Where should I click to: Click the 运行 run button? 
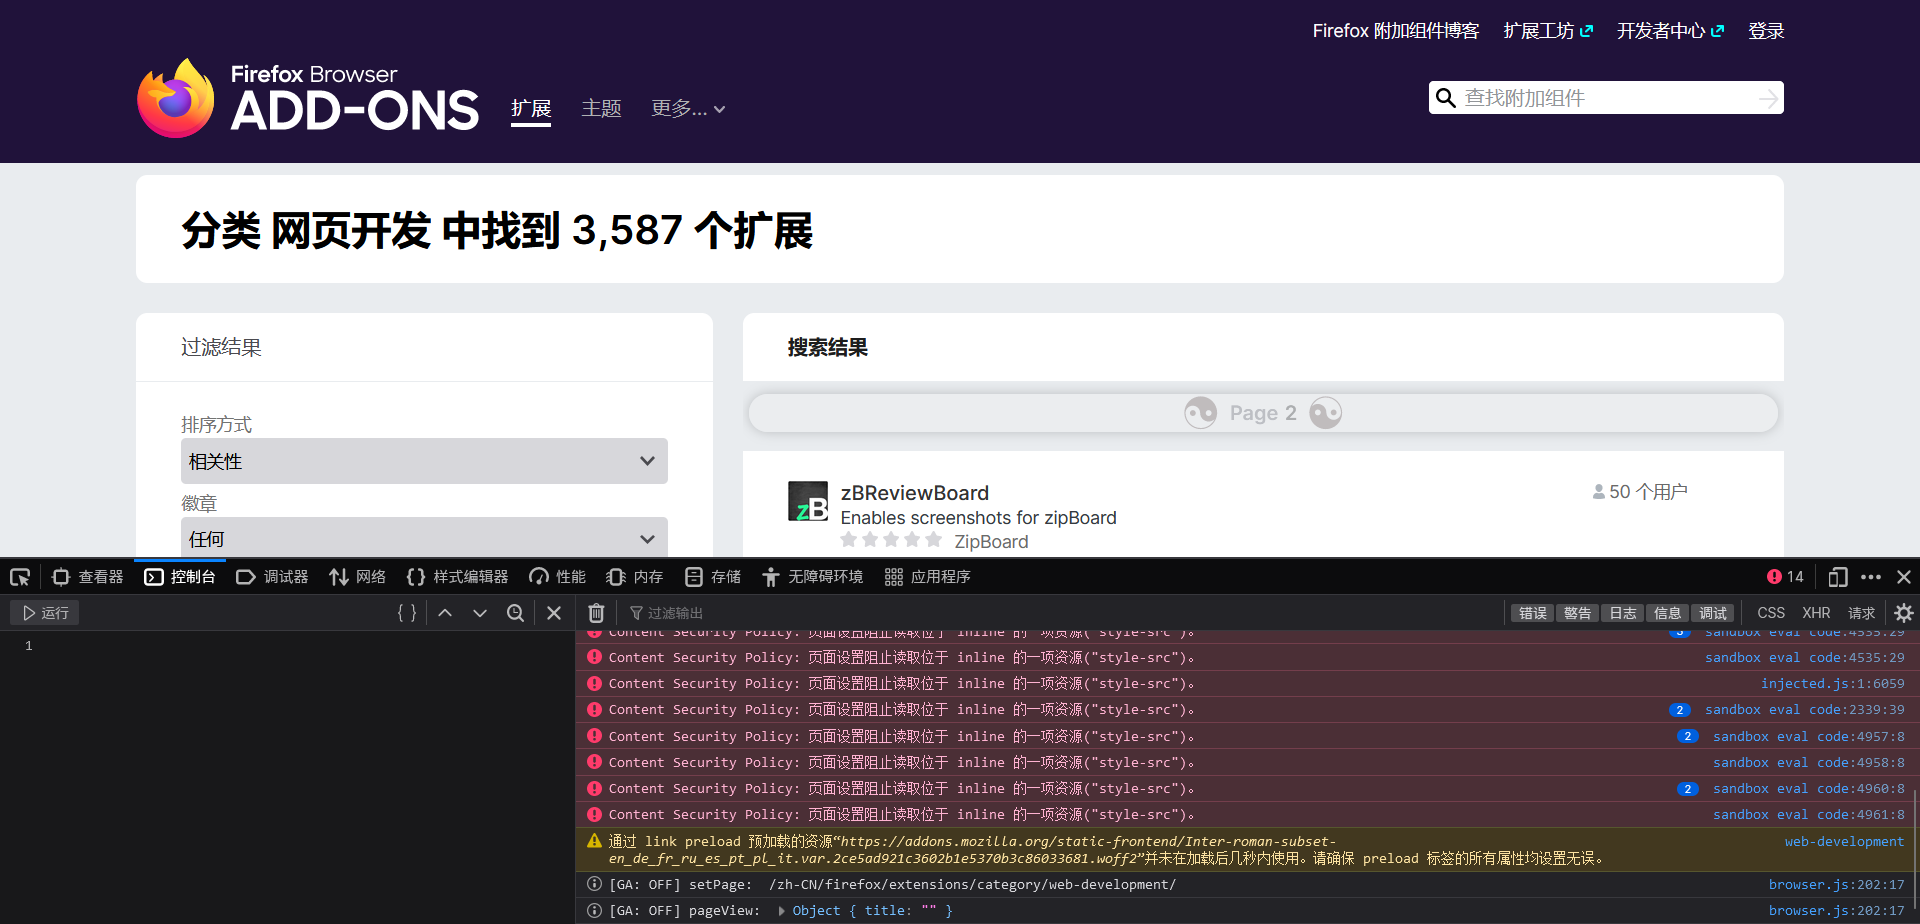(45, 613)
